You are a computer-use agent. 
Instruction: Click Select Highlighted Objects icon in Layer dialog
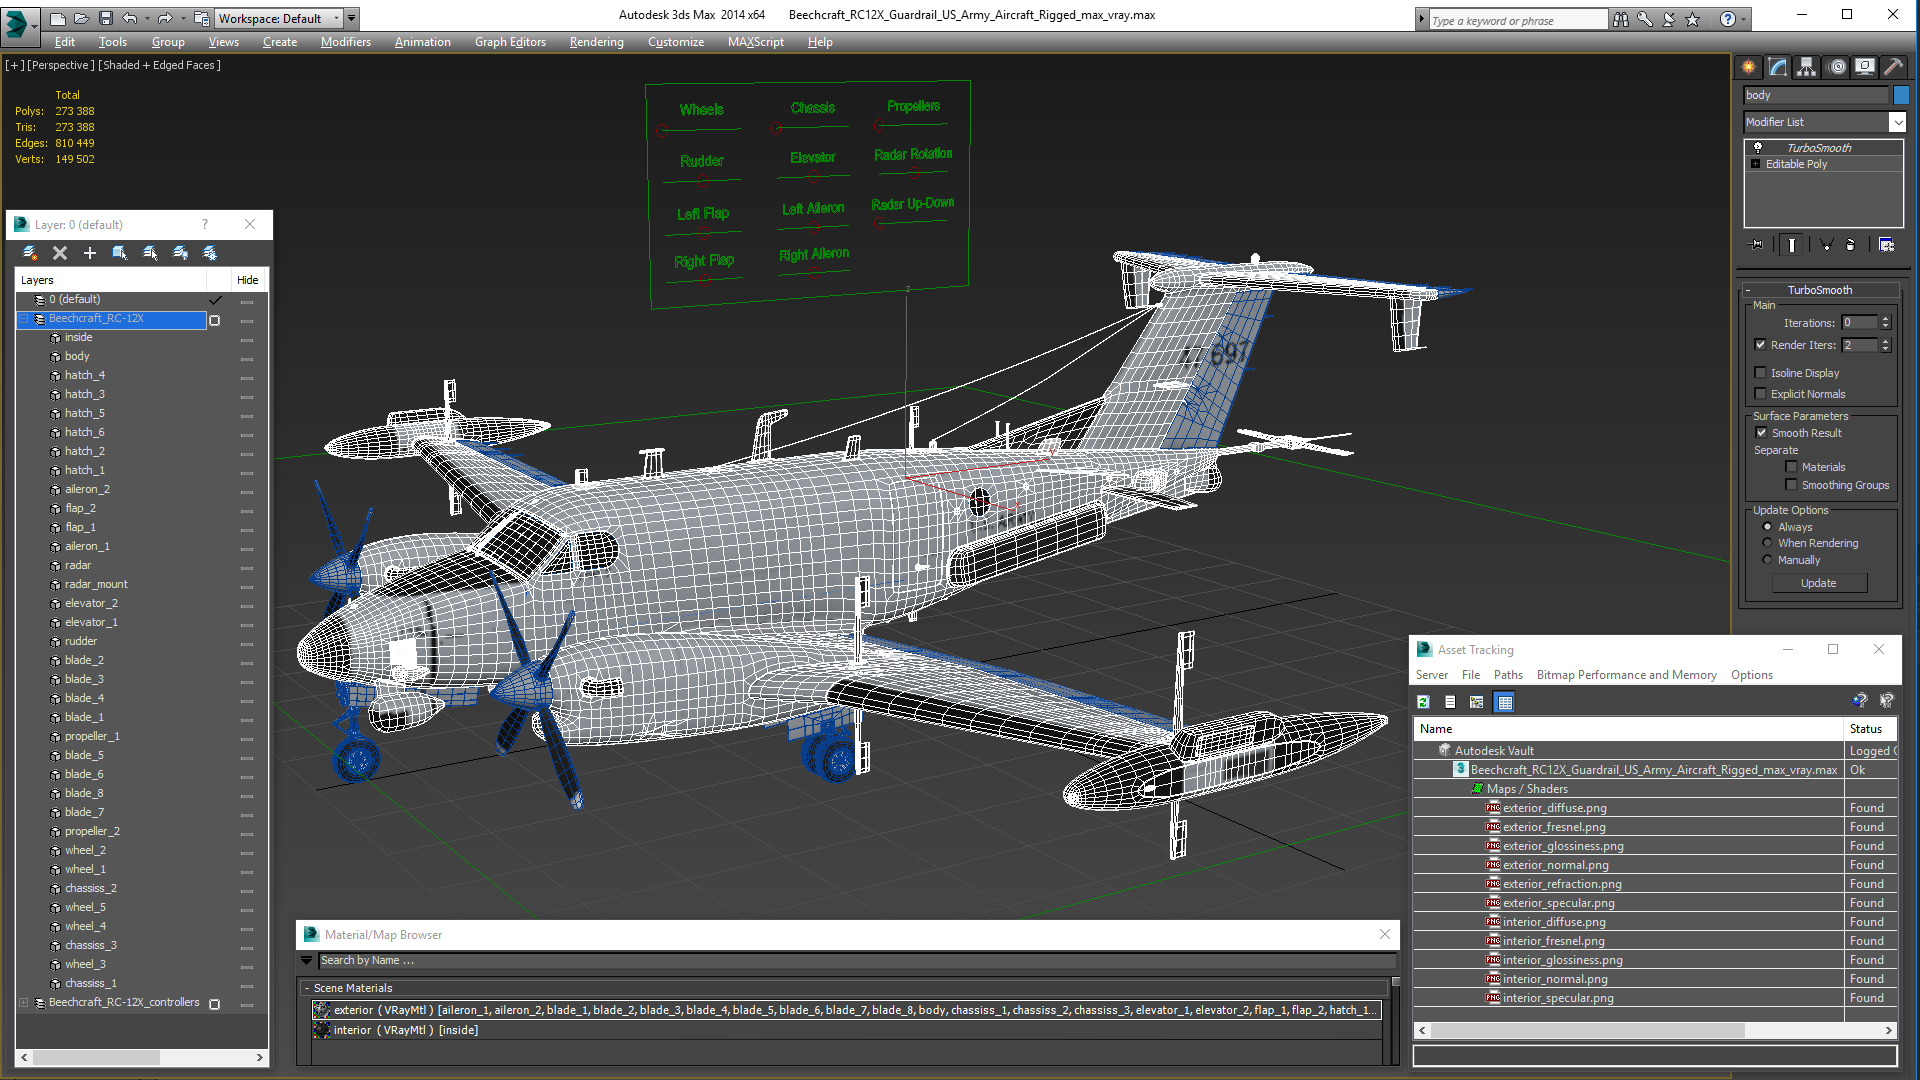(x=120, y=253)
